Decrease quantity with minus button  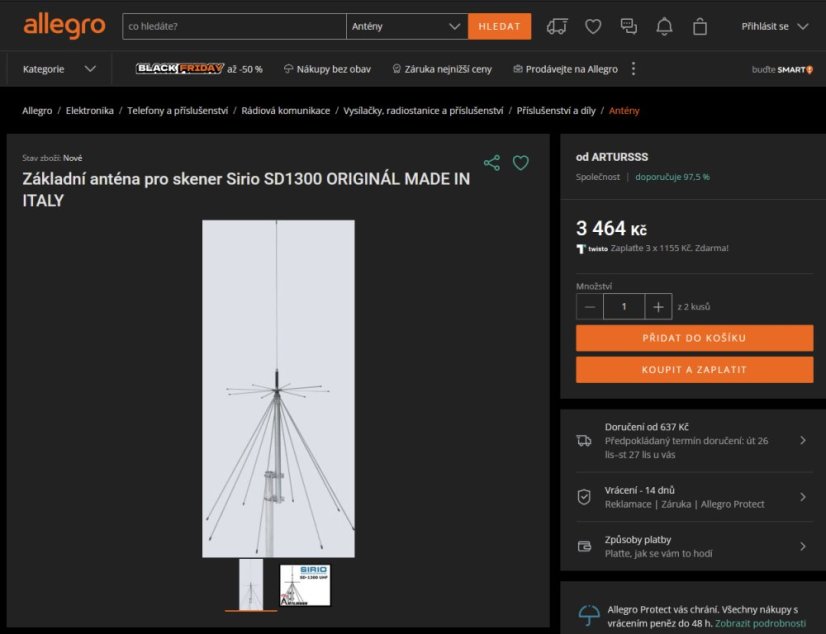pos(589,306)
